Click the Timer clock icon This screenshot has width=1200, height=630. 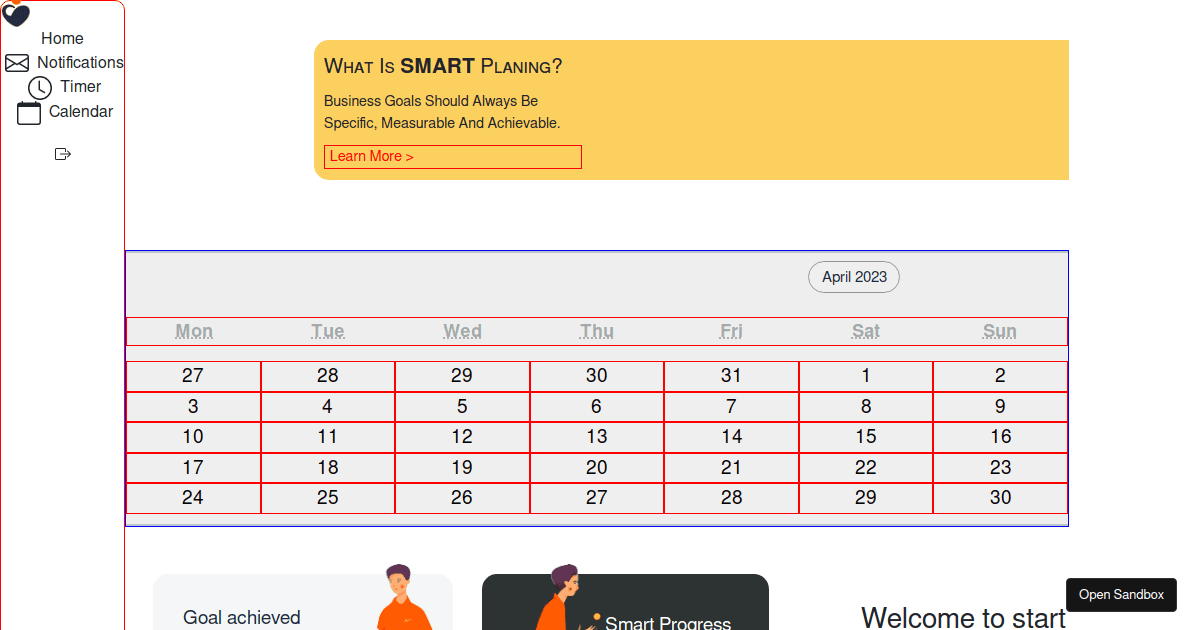pos(40,88)
